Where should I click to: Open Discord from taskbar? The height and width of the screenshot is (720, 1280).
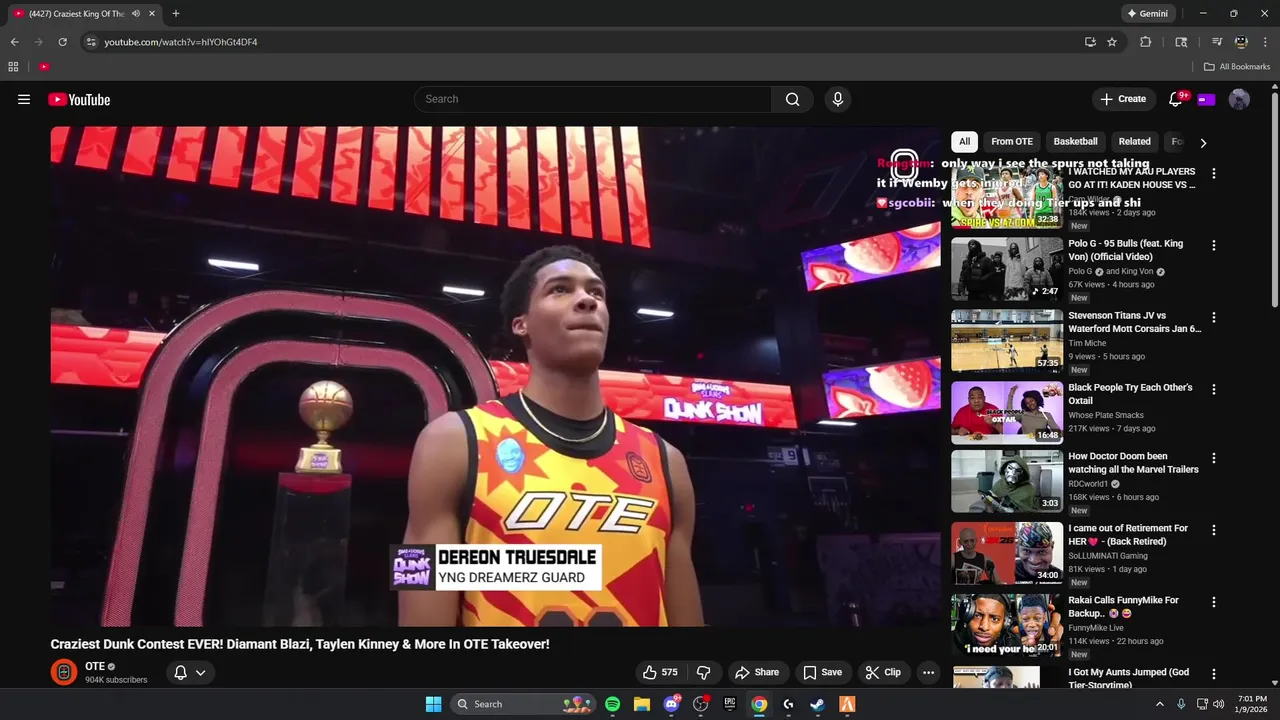pos(671,704)
